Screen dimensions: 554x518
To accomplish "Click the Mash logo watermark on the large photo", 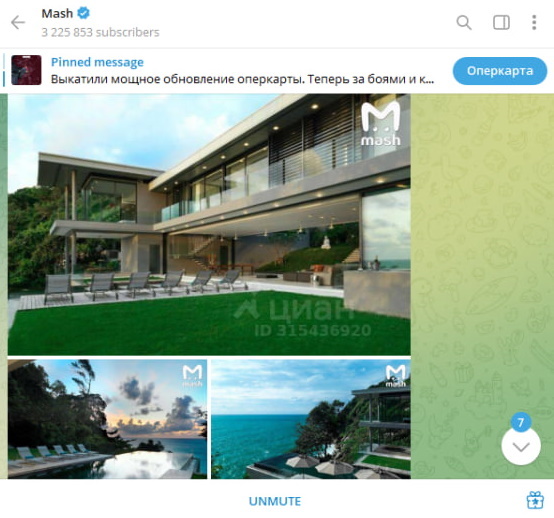I will coord(381,123).
